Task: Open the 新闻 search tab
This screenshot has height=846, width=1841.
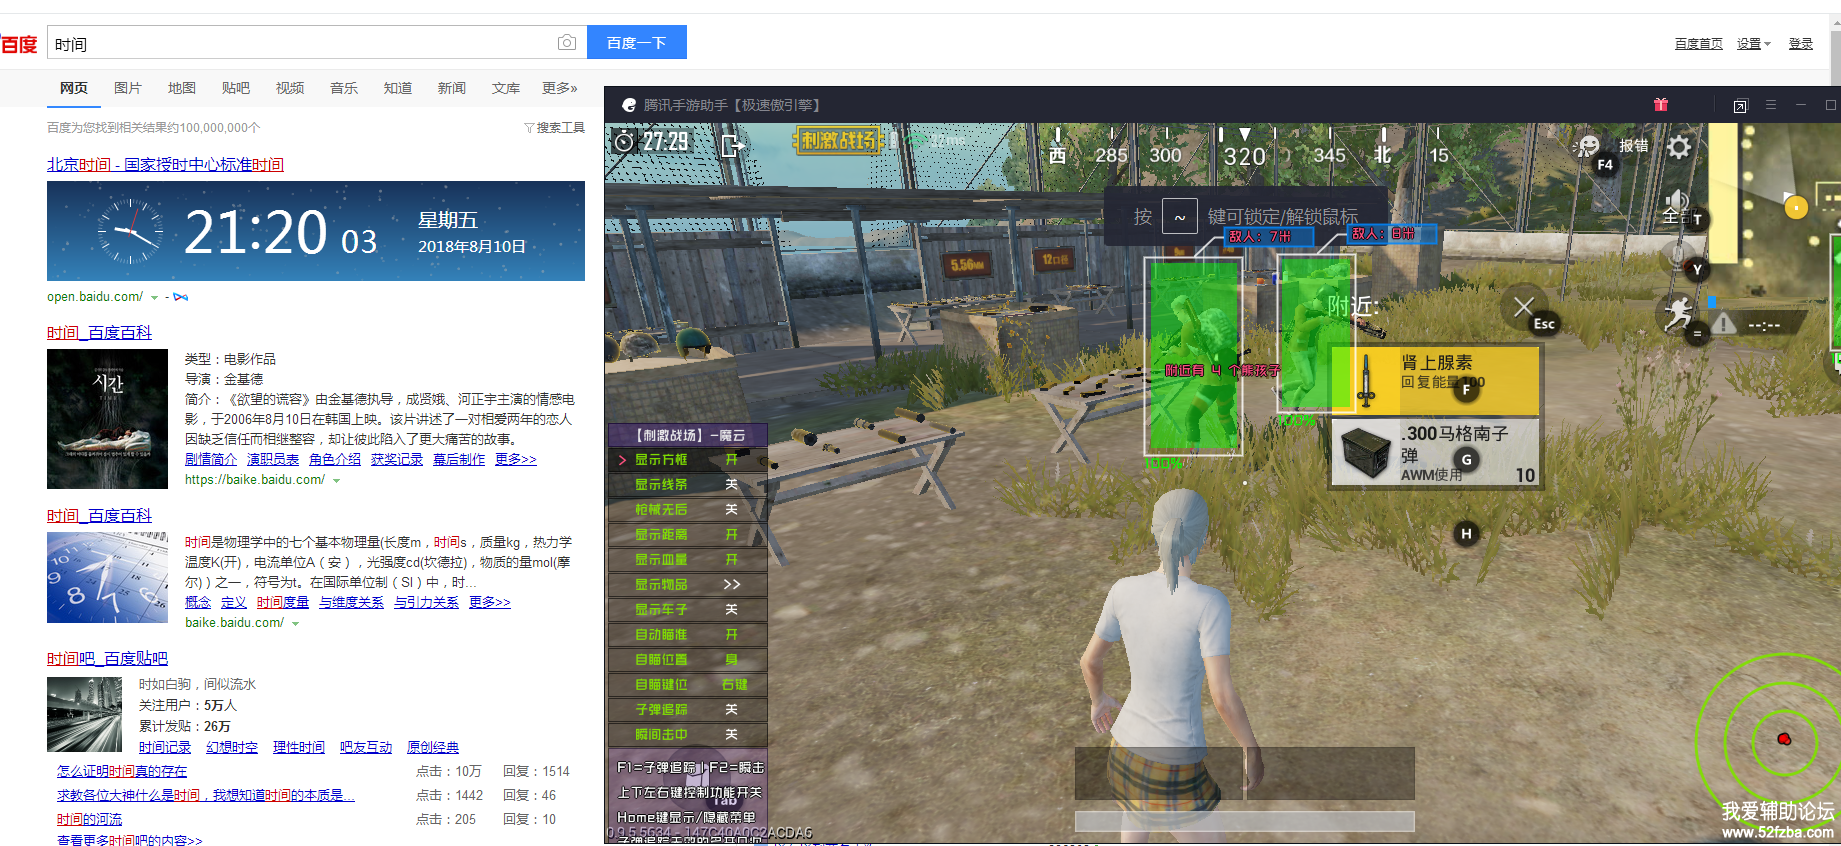Action: (452, 88)
